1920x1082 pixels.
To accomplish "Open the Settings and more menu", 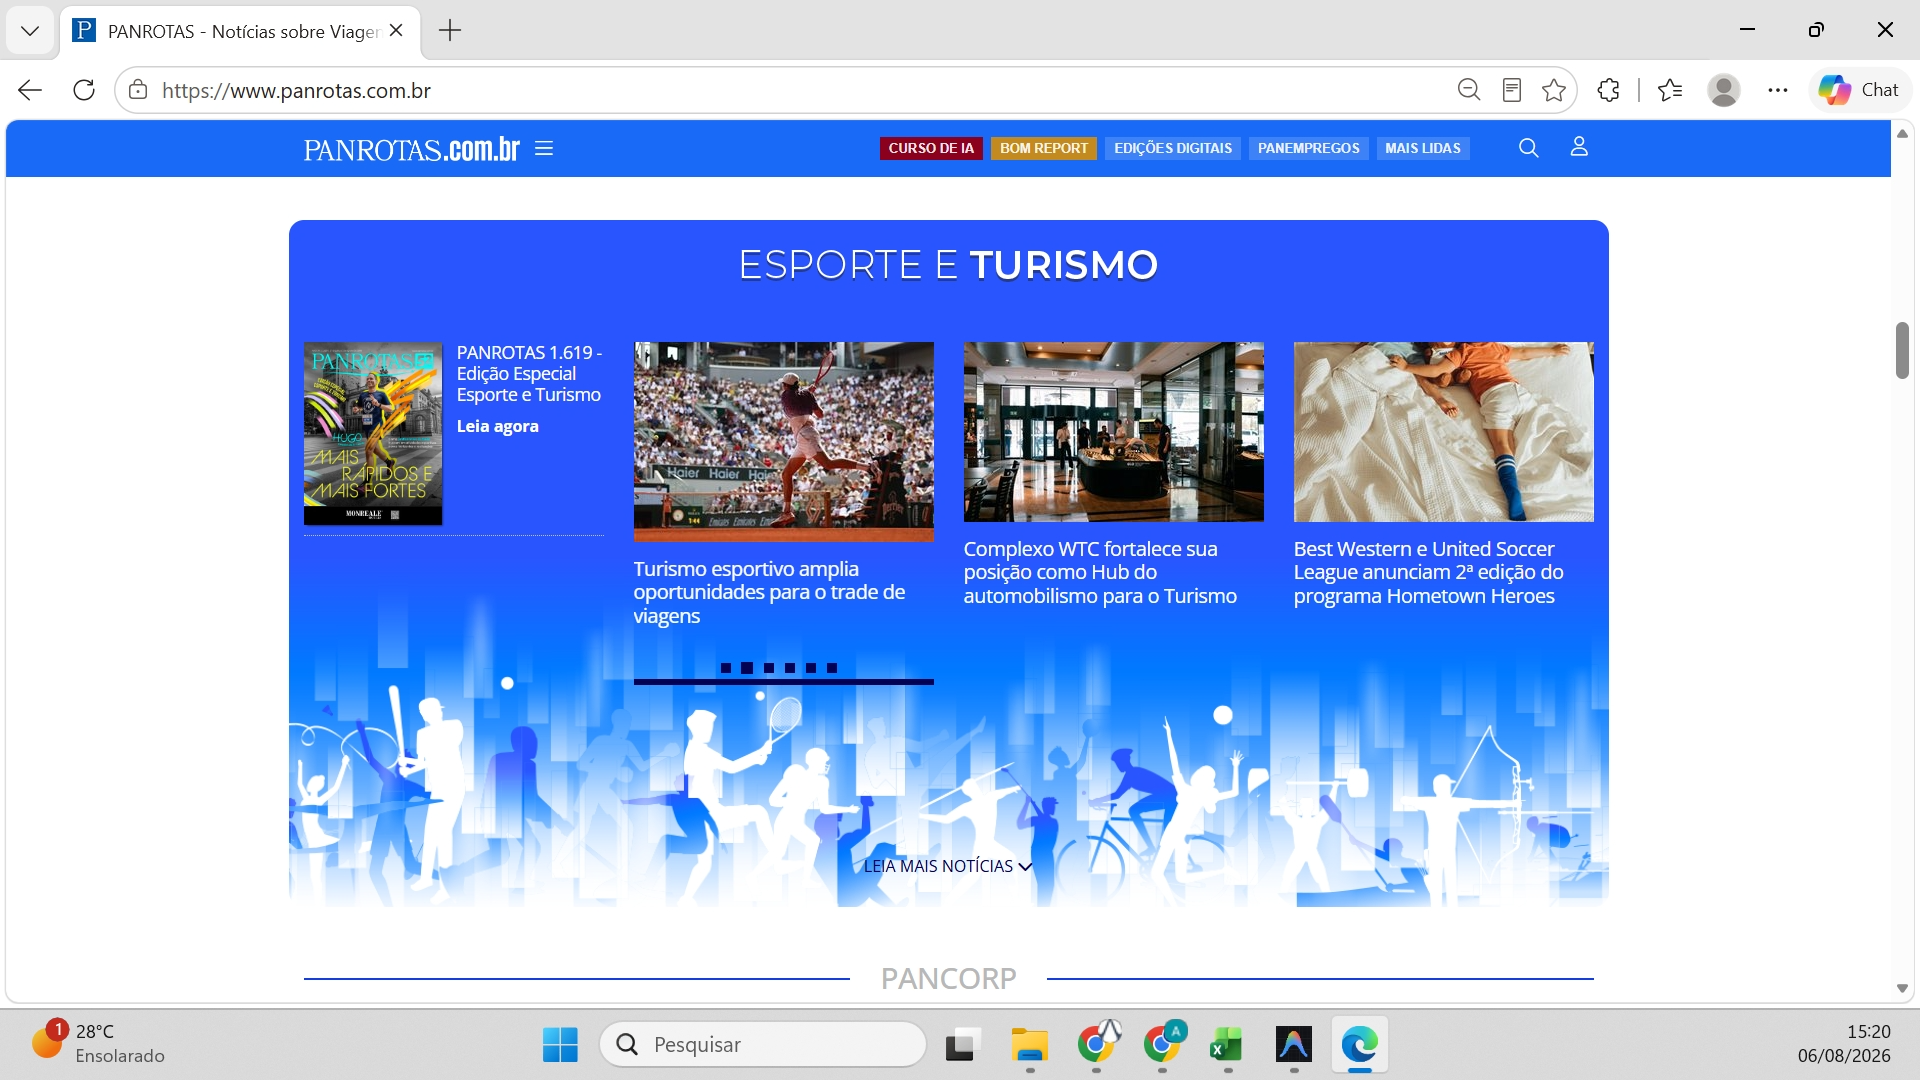I will (1777, 90).
